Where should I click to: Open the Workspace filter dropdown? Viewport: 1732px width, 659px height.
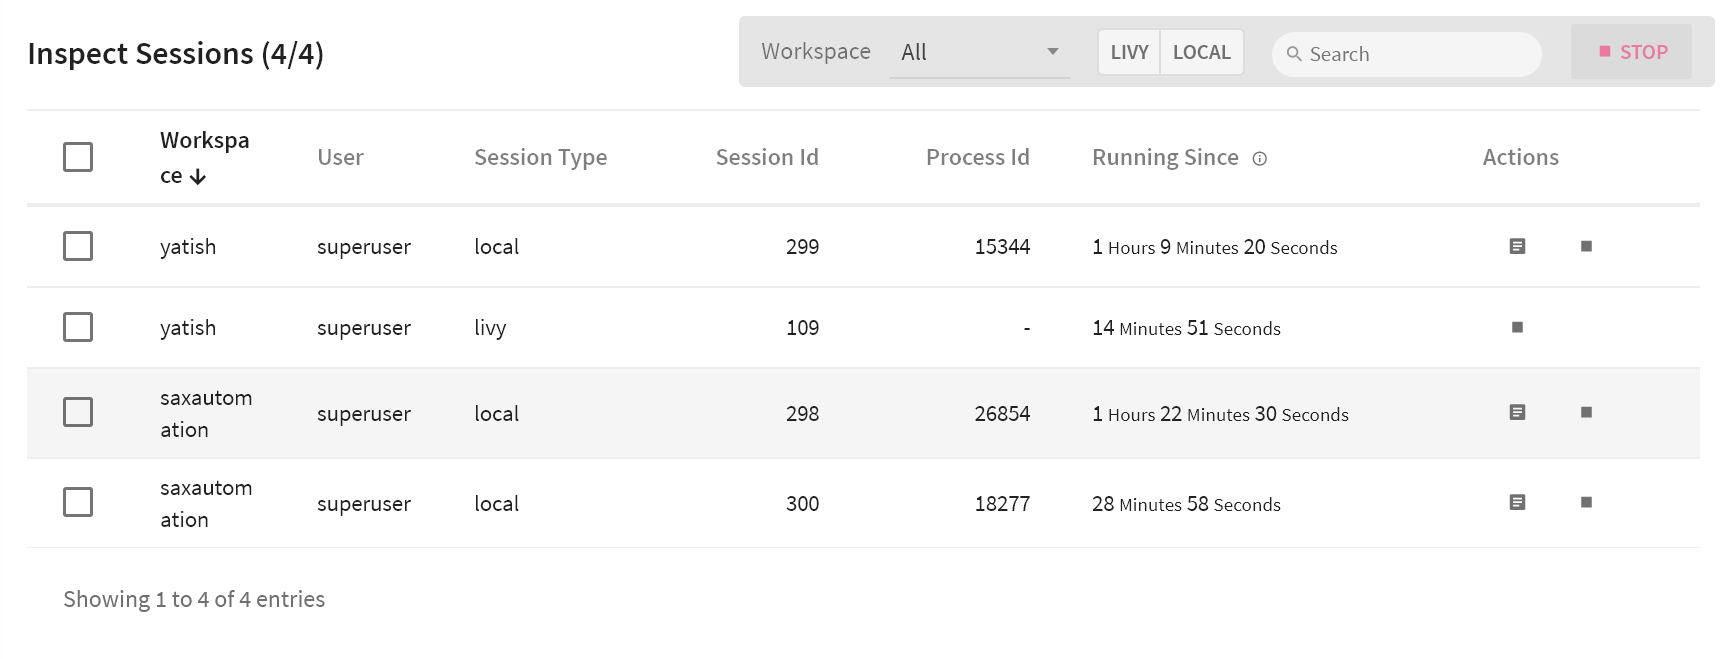pyautogui.click(x=979, y=52)
